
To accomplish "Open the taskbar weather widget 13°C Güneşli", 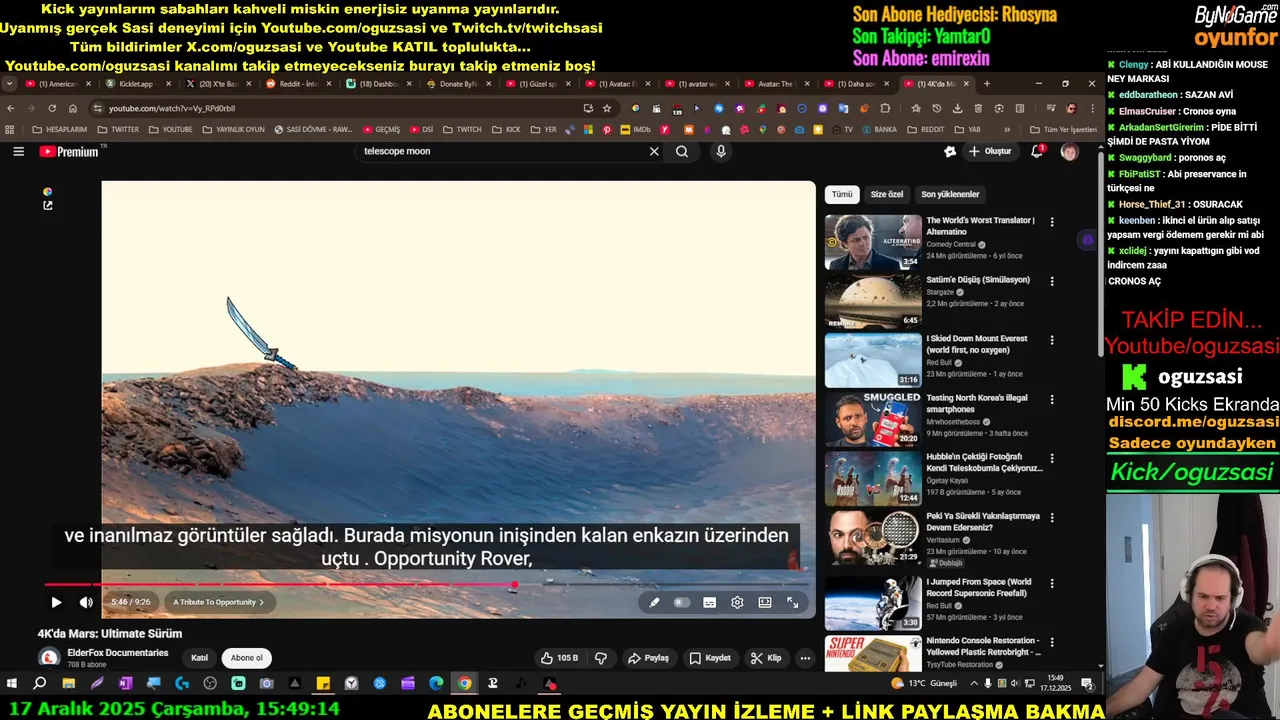I will coord(924,684).
